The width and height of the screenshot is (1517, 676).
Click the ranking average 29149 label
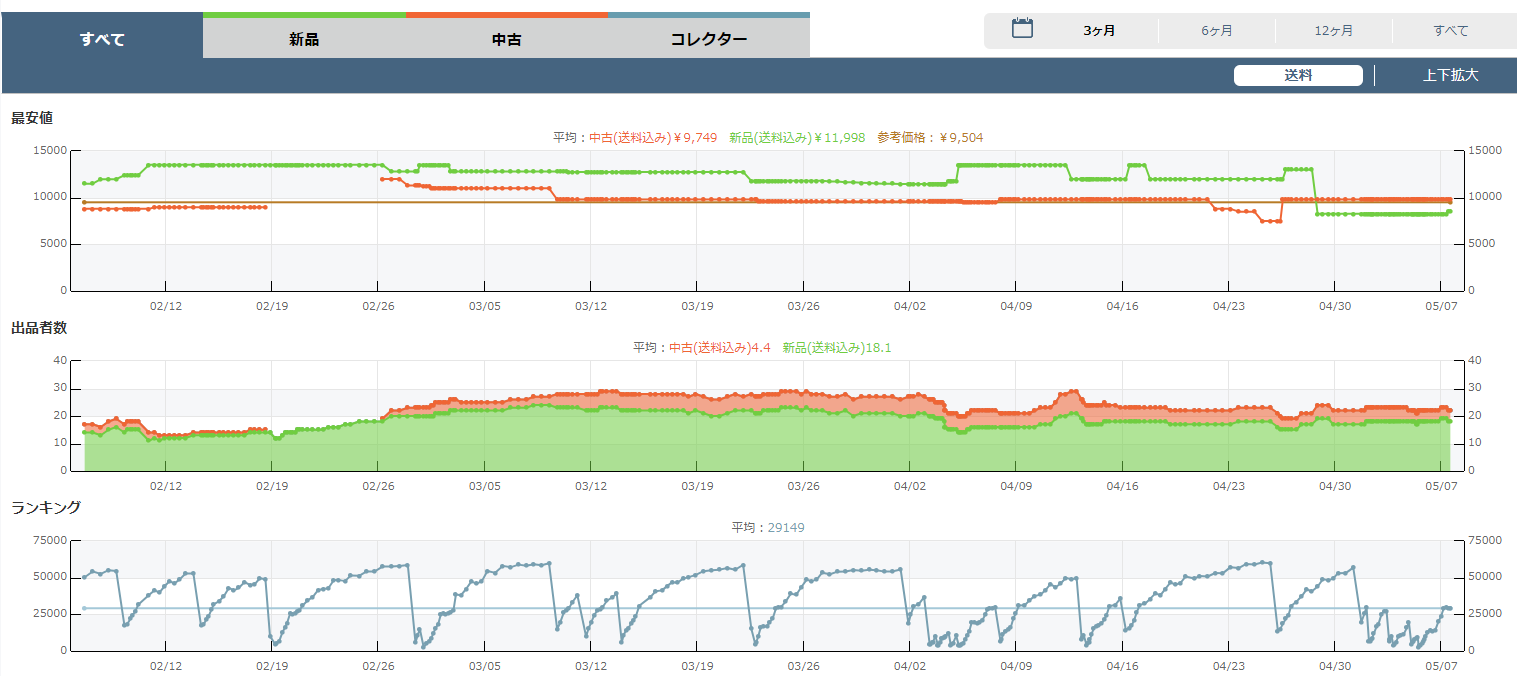pos(768,527)
